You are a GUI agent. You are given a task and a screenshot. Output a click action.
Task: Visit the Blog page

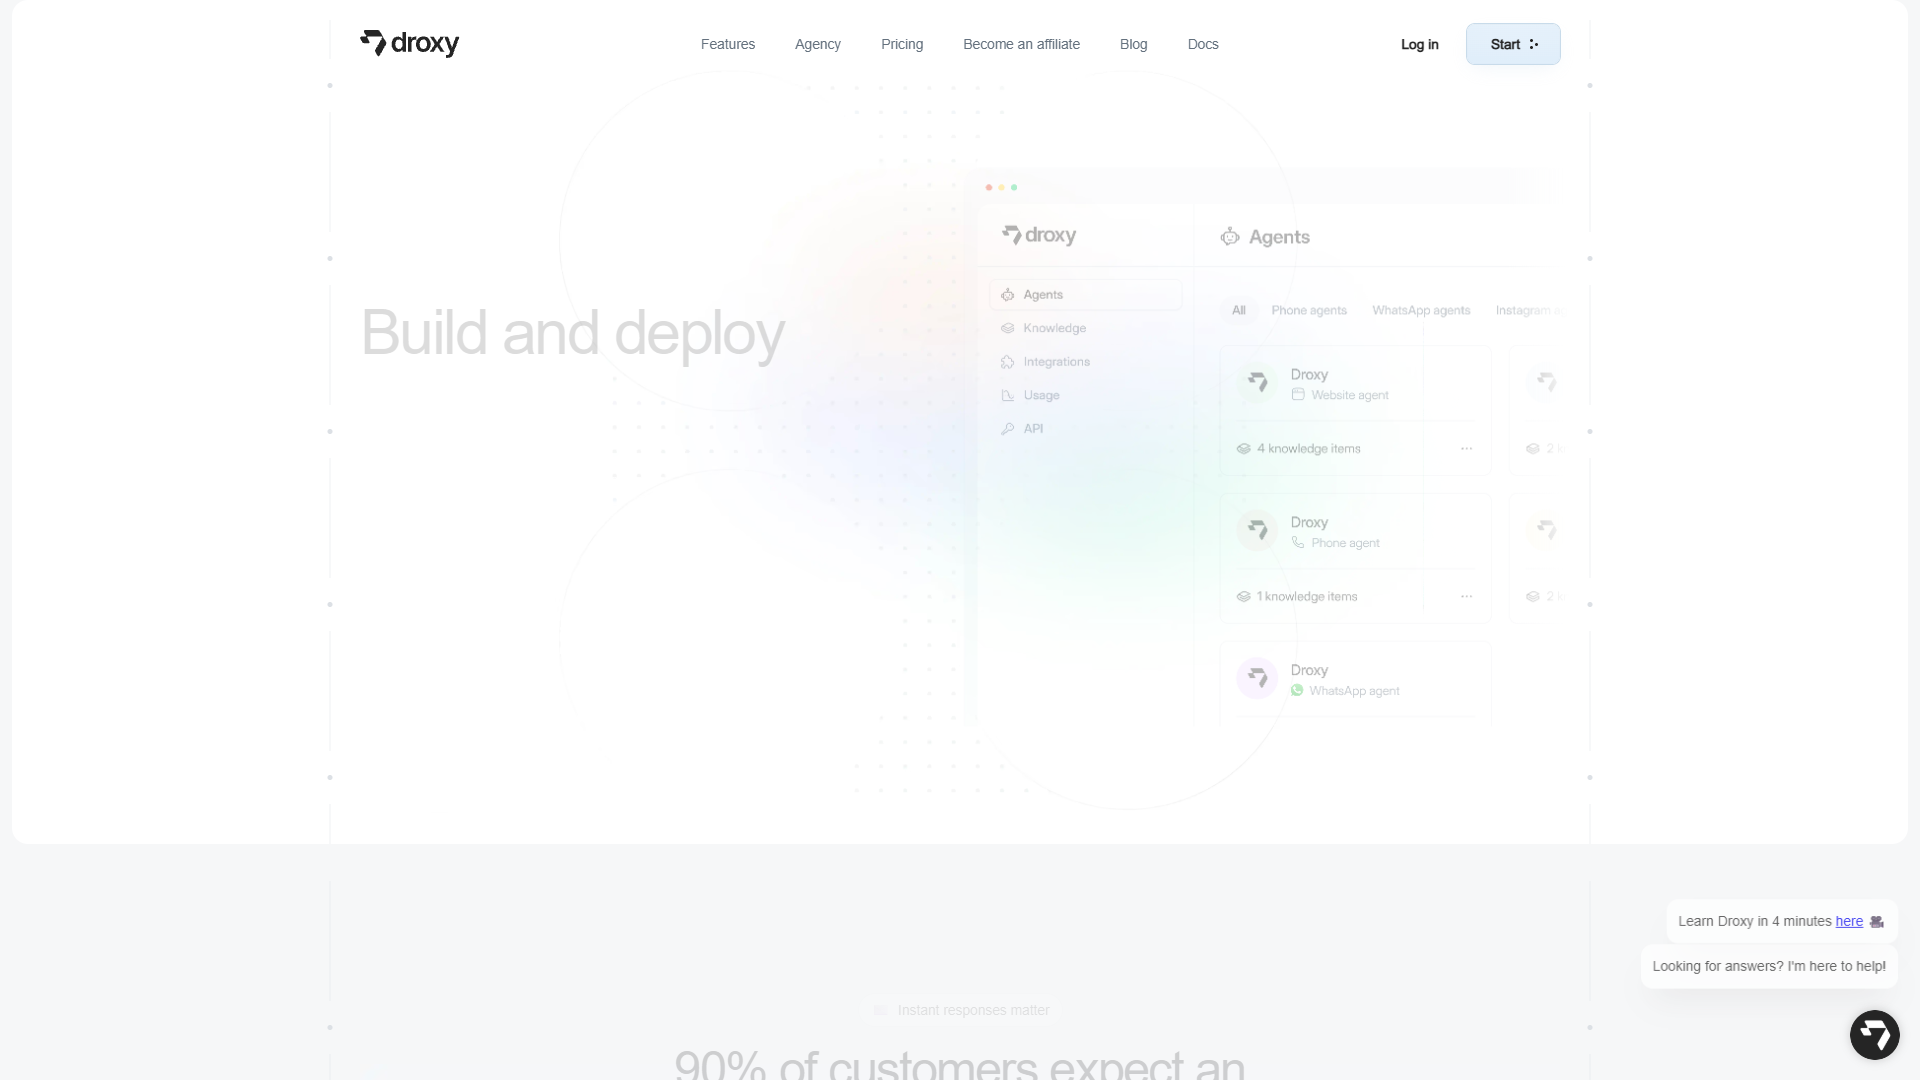point(1133,44)
